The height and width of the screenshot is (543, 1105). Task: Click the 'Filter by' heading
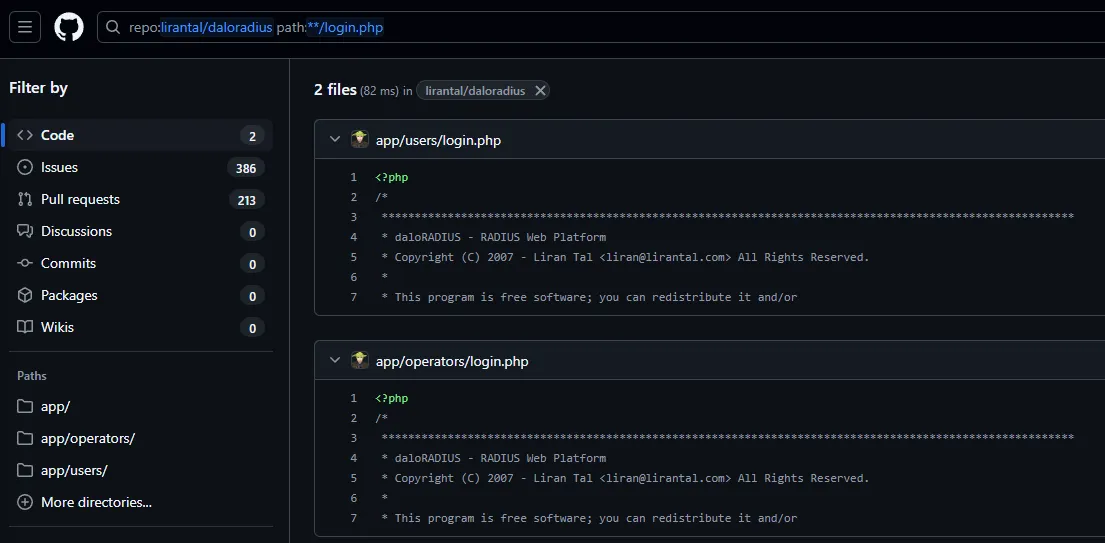point(38,88)
